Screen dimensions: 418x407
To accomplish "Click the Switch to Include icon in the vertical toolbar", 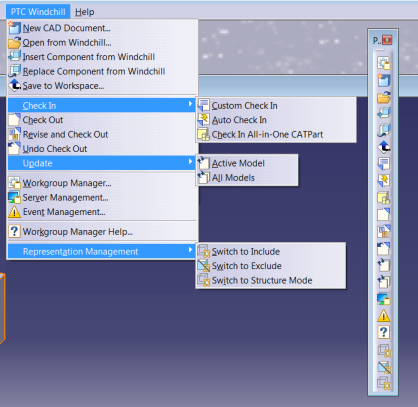I will [x=384, y=351].
